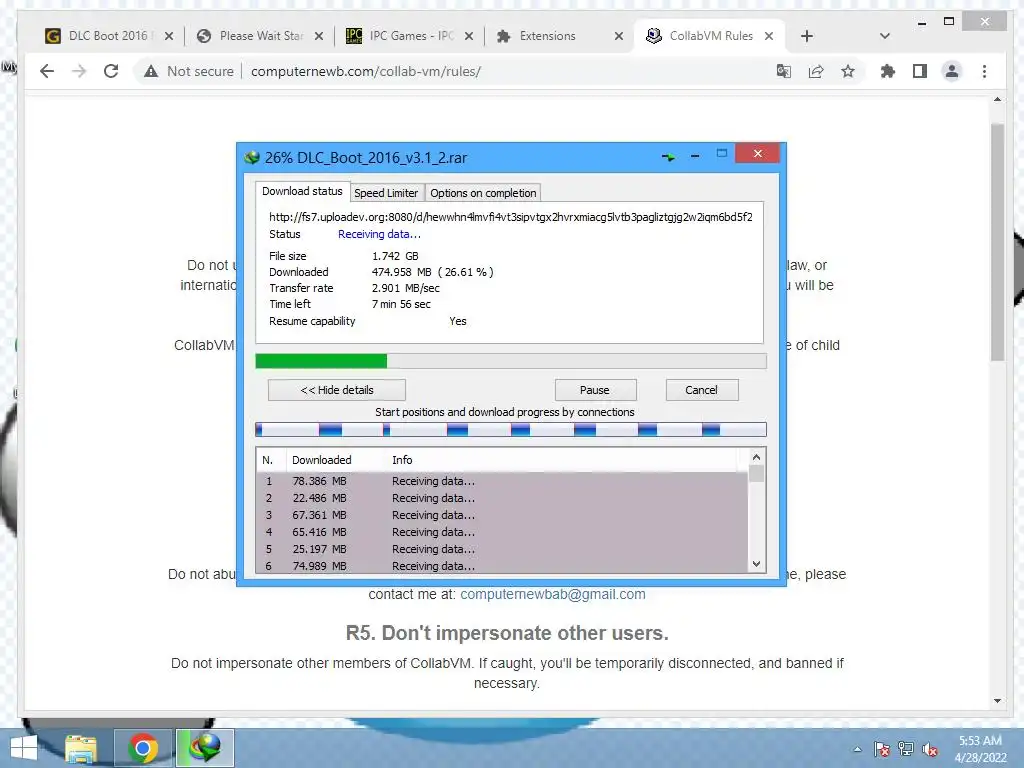Viewport: 1024px width, 768px height.
Task: Select connection row 5 with 25.197 MB
Action: [x=502, y=549]
